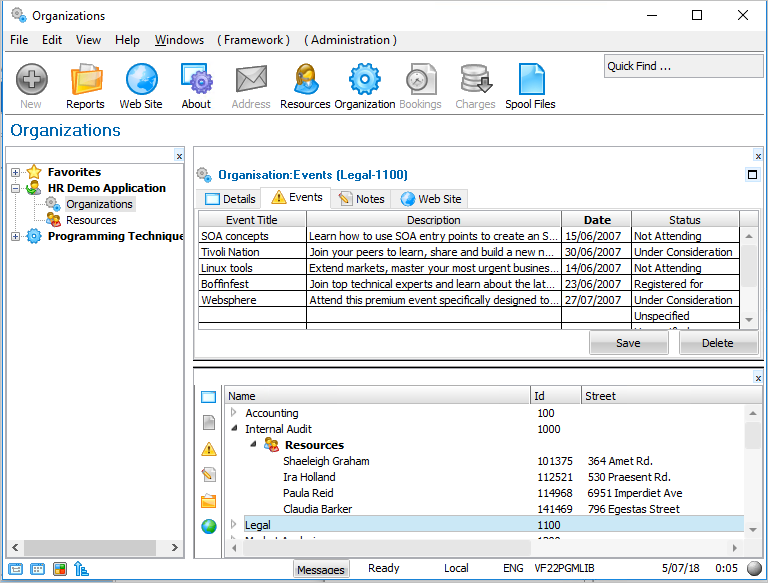Click into the Quick Find field

point(682,67)
